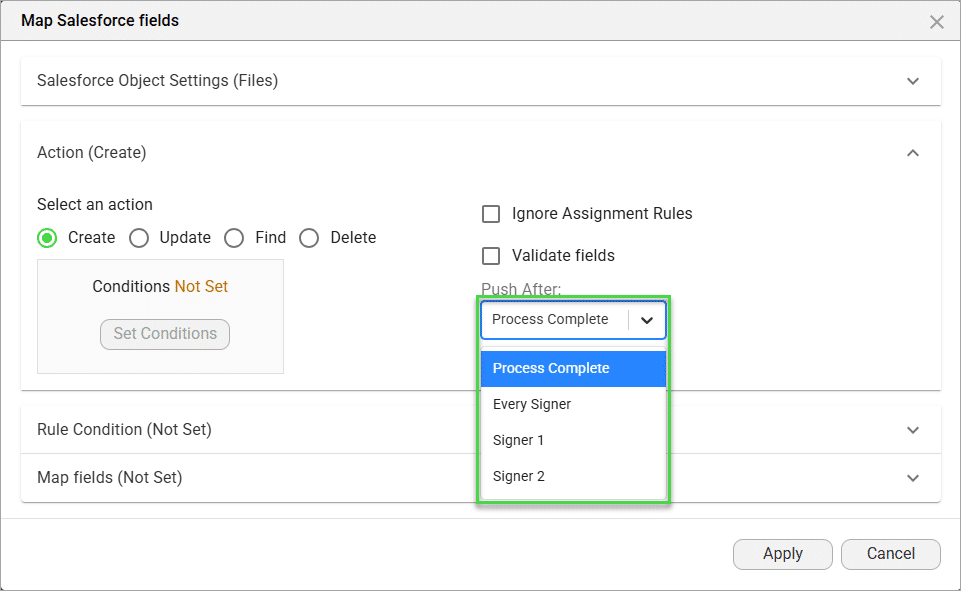Select the Create action
This screenshot has height=591, width=961.
(x=46, y=238)
